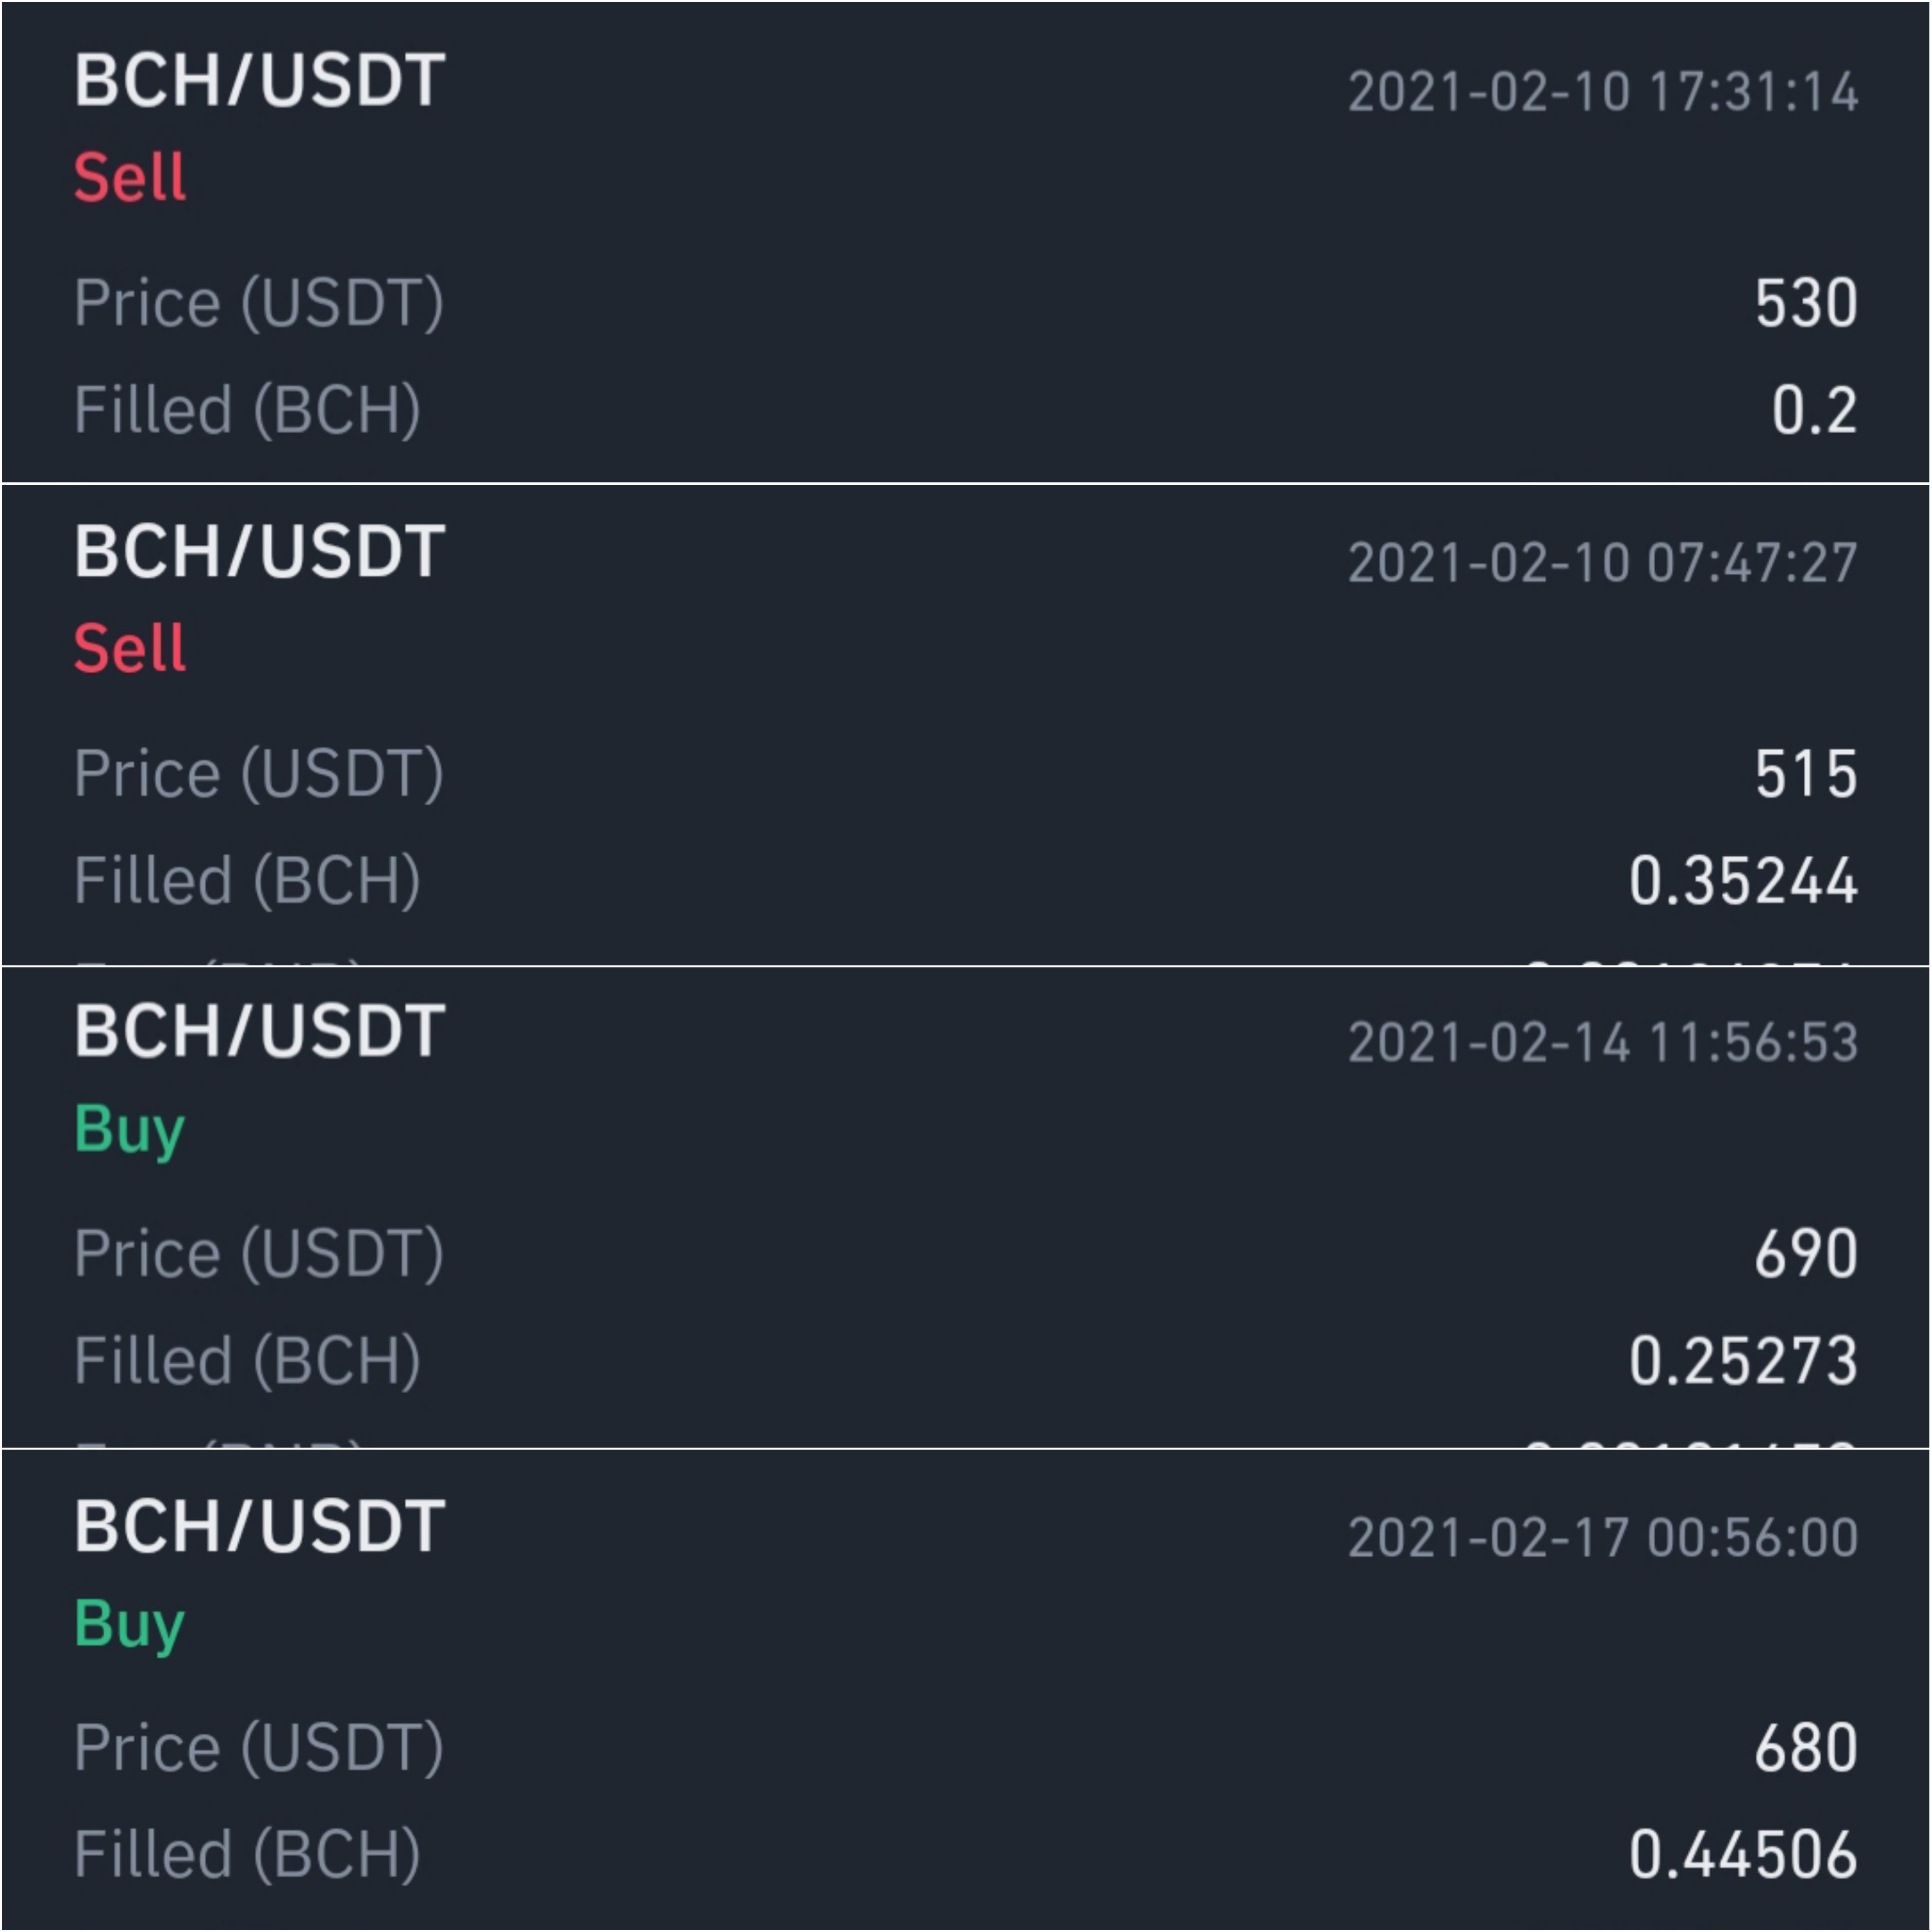Click the price value 530
Image resolution: width=1932 pixels, height=1932 pixels.
pos(1806,302)
